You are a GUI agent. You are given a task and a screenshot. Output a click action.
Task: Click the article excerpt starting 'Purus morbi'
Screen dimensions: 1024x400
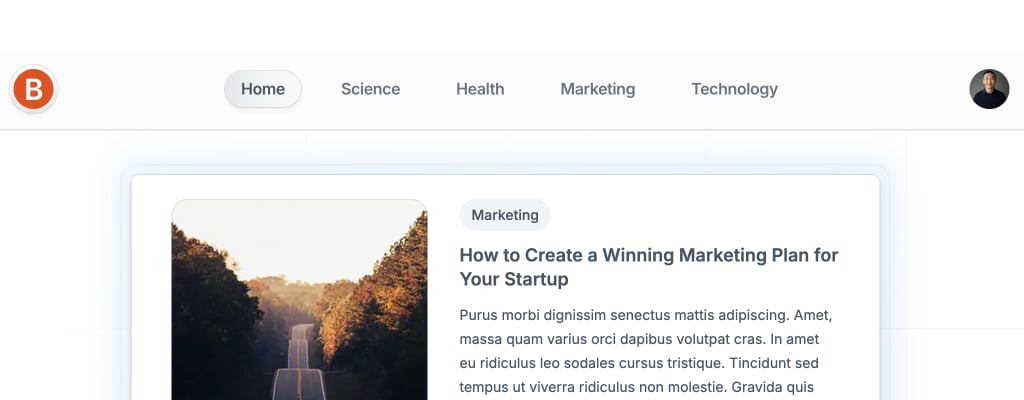coord(645,314)
